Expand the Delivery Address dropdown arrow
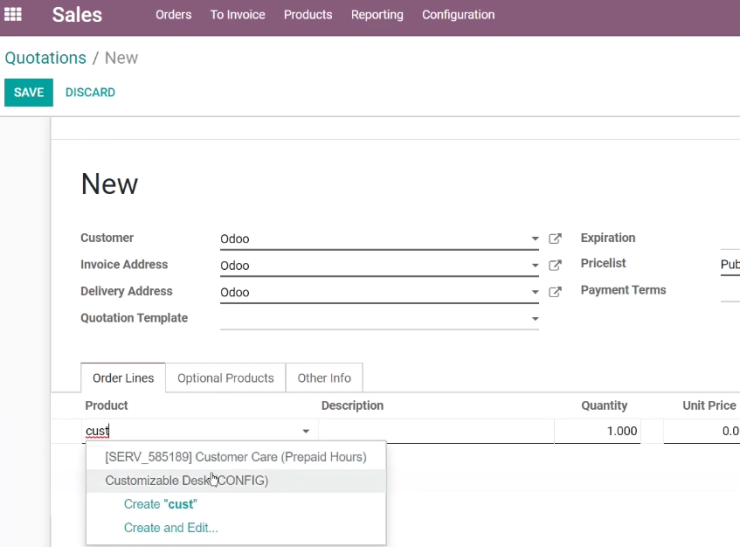 point(535,292)
